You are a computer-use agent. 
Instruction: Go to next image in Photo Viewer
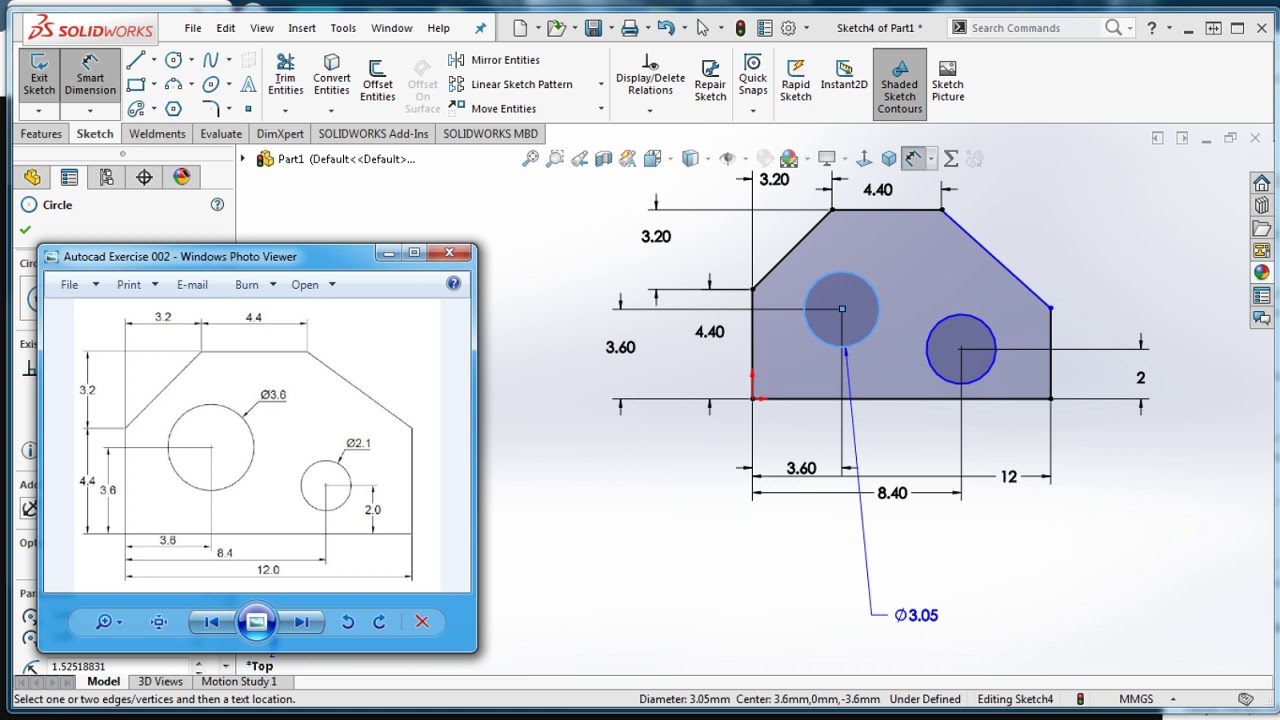point(300,622)
